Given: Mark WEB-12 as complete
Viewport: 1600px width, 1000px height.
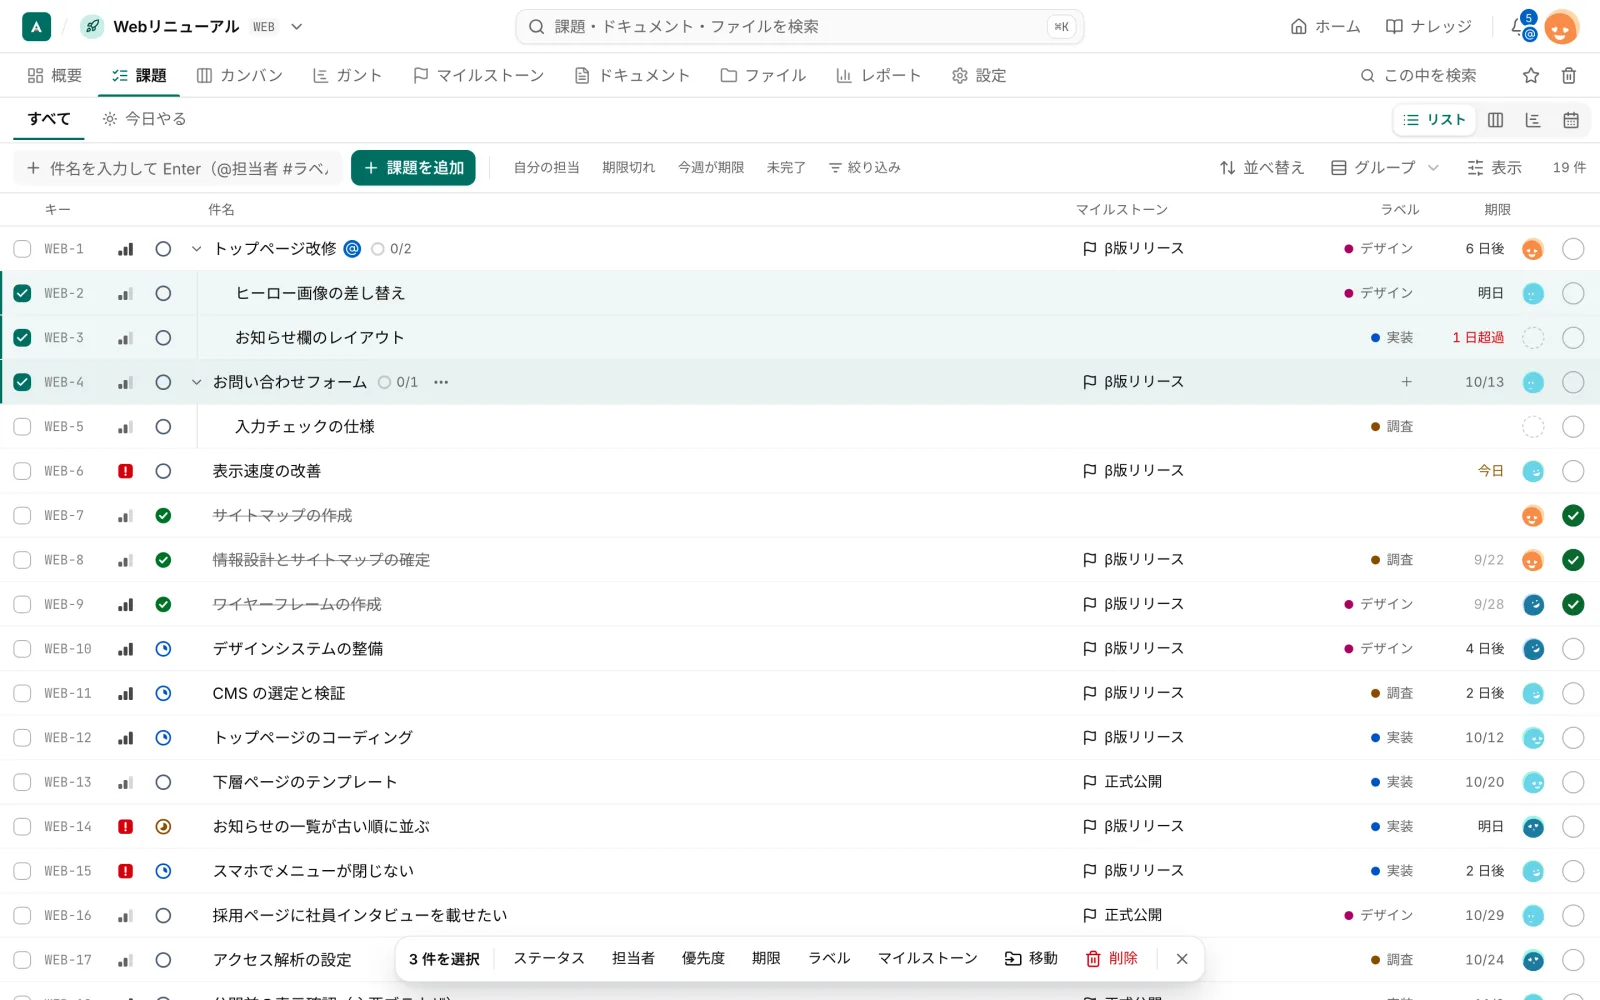Looking at the screenshot, I should (1573, 738).
